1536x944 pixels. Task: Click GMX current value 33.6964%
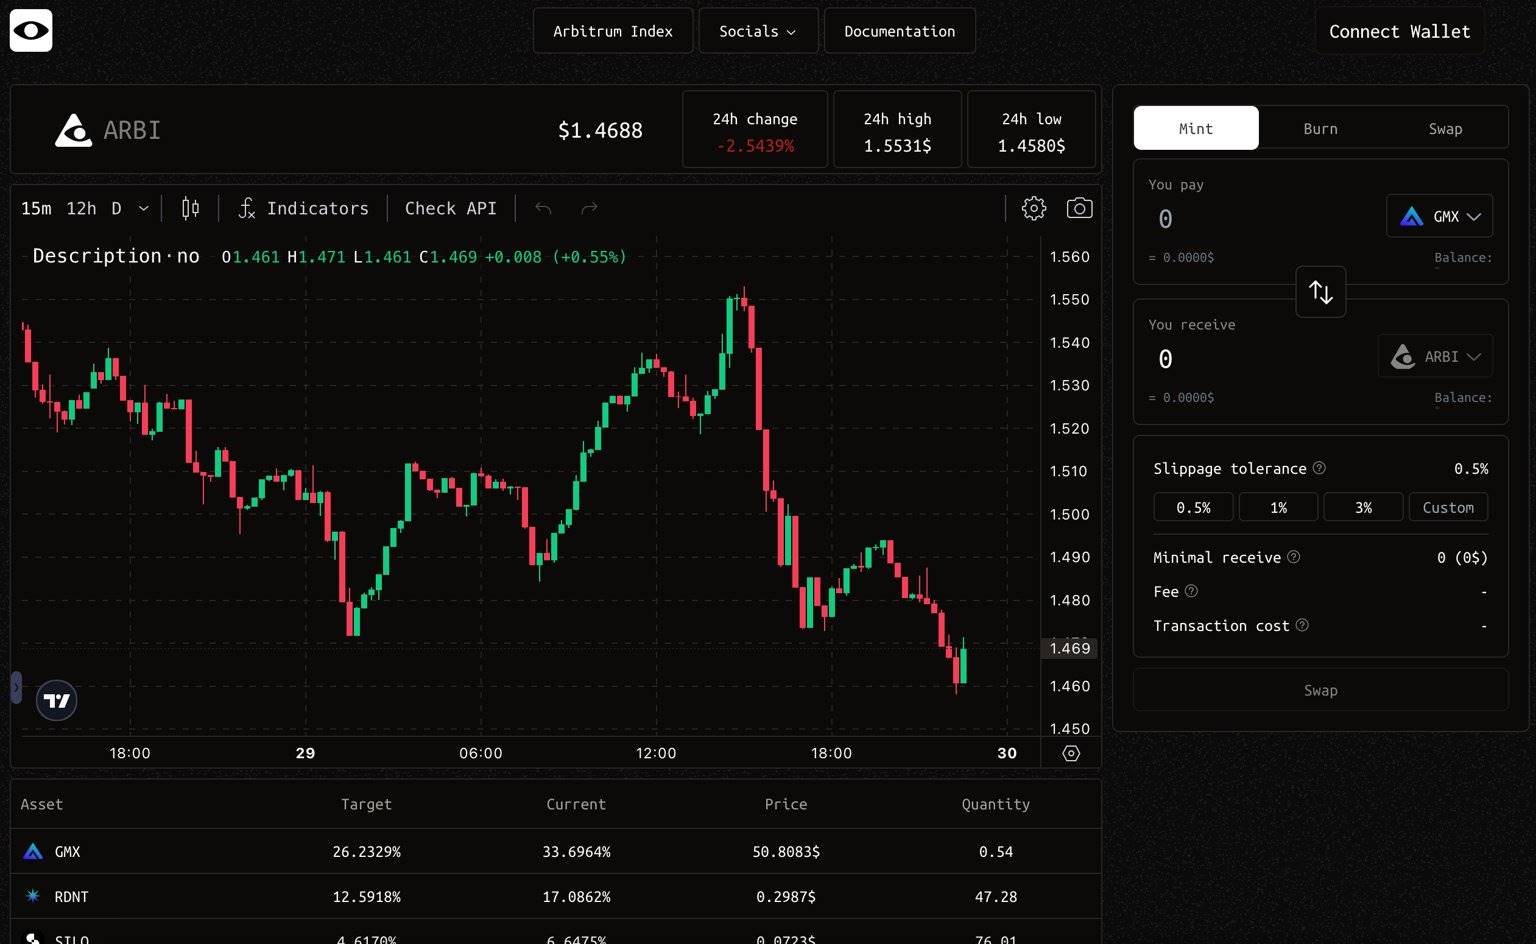pyautogui.click(x=576, y=852)
